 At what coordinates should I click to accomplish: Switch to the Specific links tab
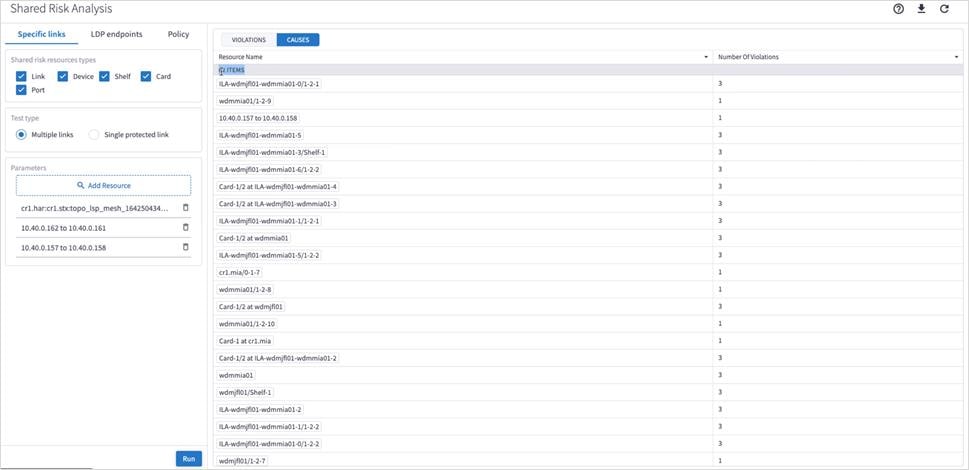(x=41, y=35)
